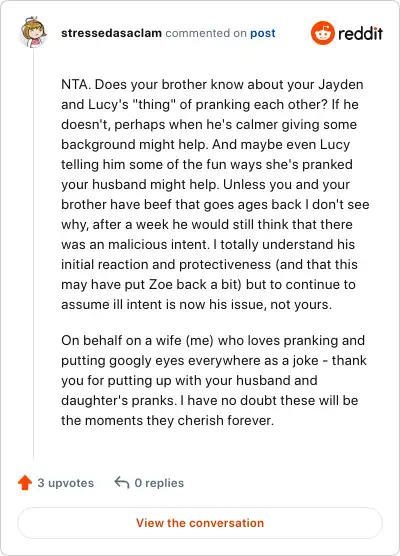Screen dimensions: 400x556
Task: Click the quoted word "thing" in the comment
Action: 154,105
